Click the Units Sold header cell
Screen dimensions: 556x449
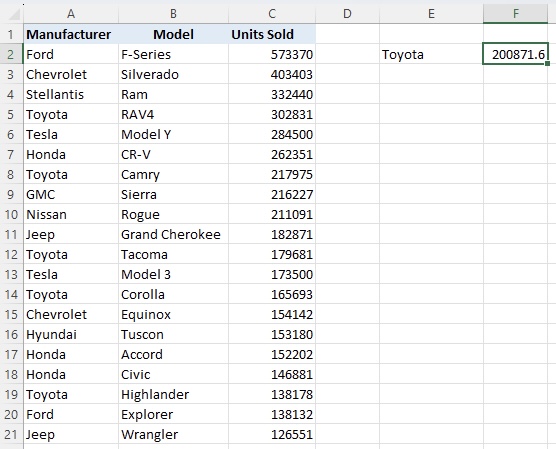pos(272,34)
